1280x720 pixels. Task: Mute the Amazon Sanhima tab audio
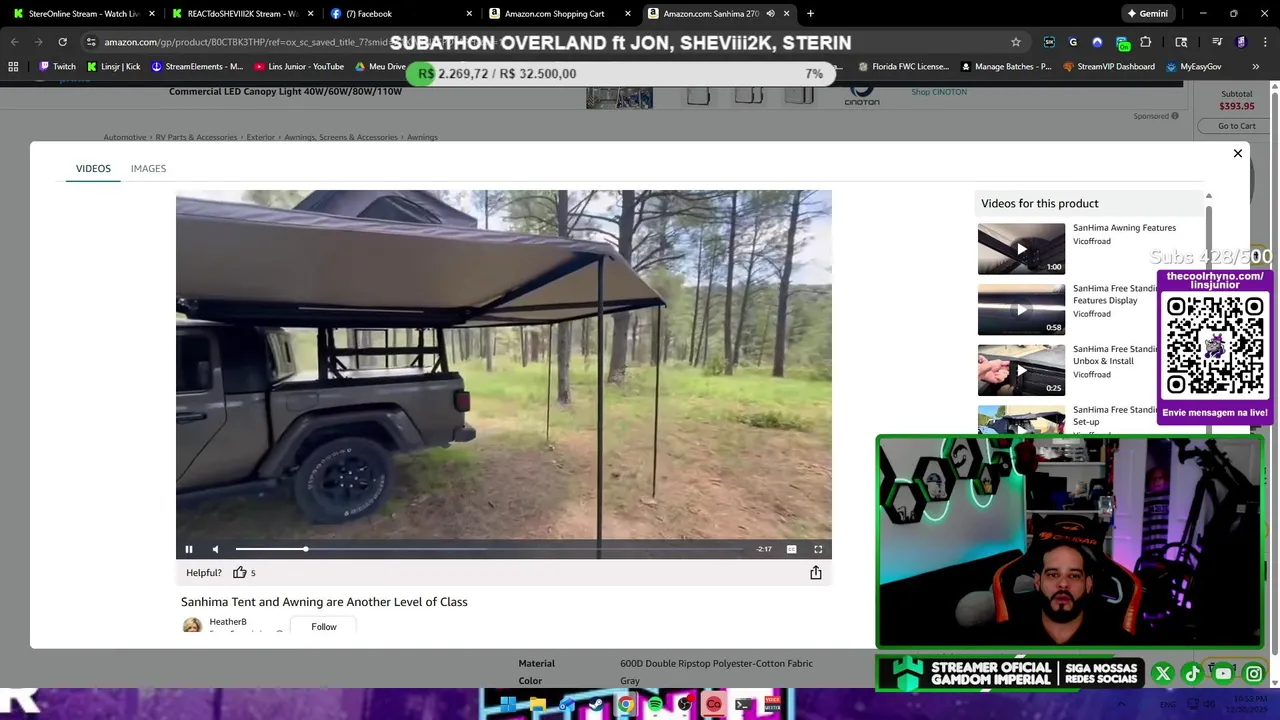click(770, 14)
